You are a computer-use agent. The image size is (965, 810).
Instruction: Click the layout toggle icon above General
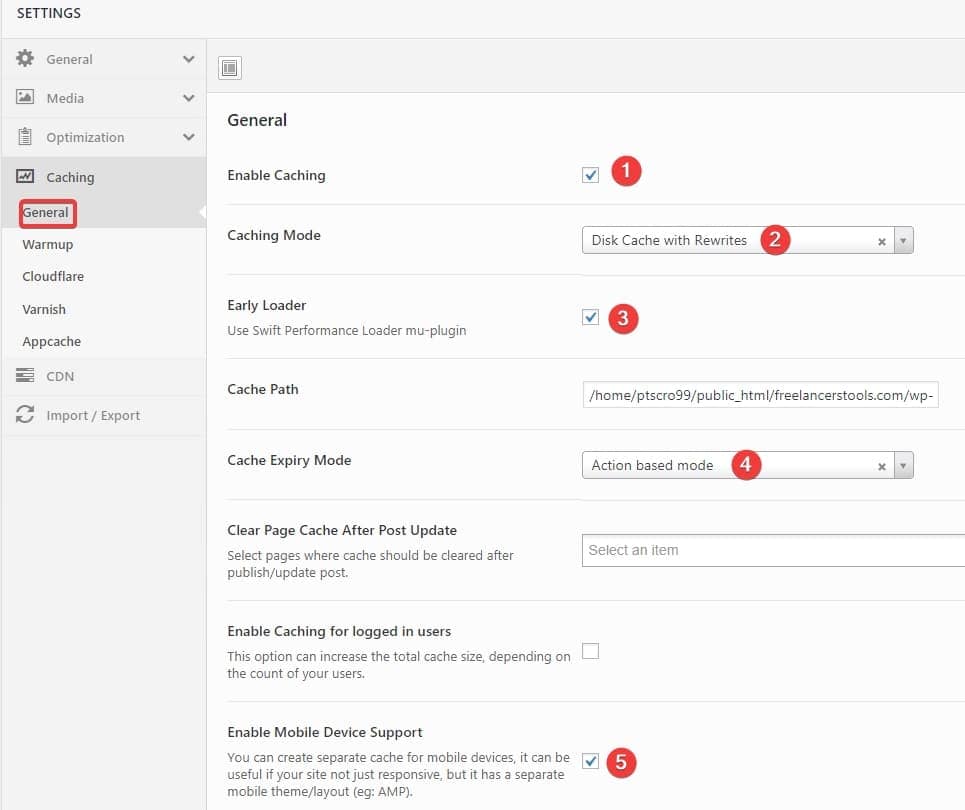(229, 67)
